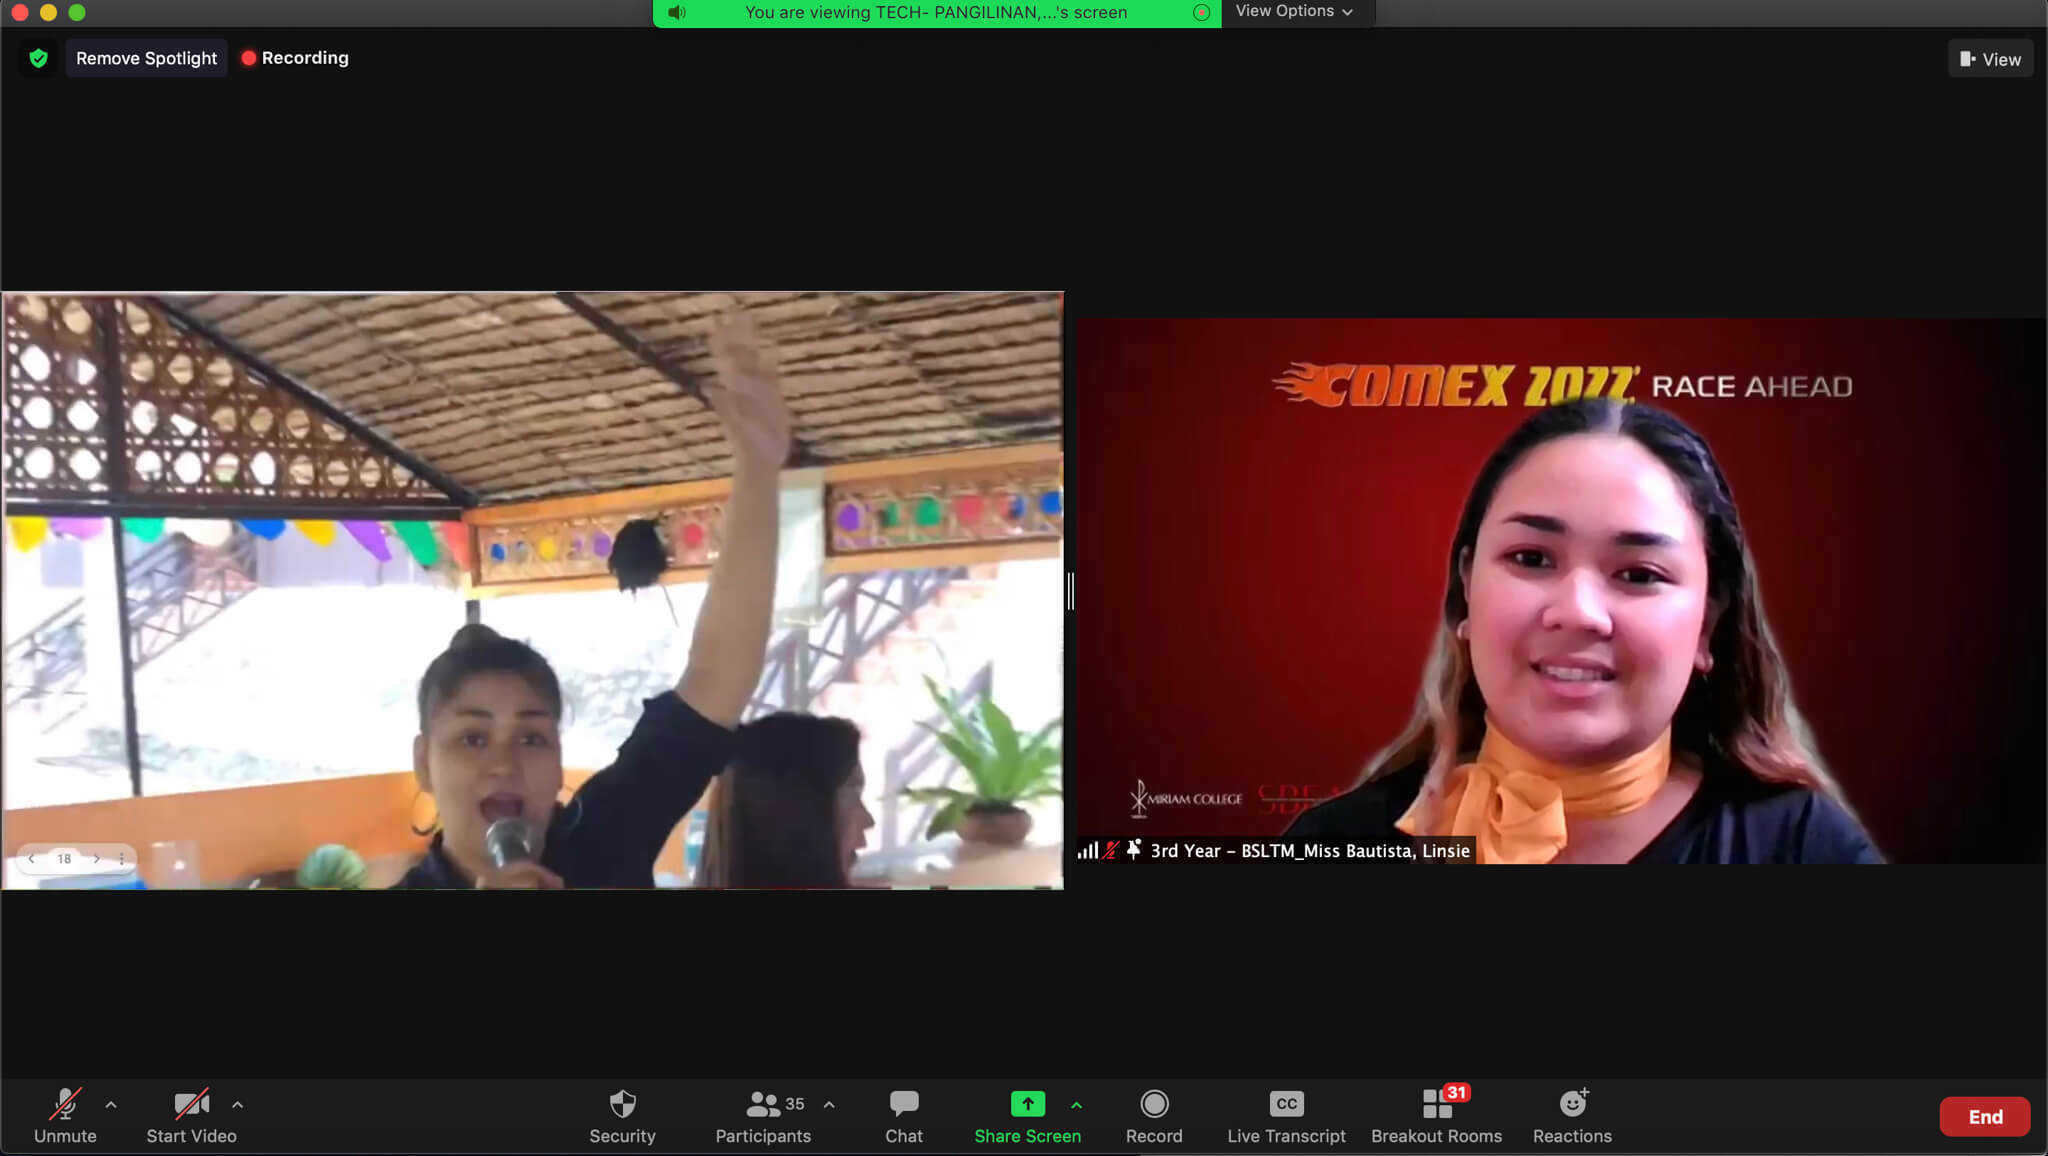Open the Chat panel
Image resolution: width=2048 pixels, height=1156 pixels.
[x=904, y=1115]
